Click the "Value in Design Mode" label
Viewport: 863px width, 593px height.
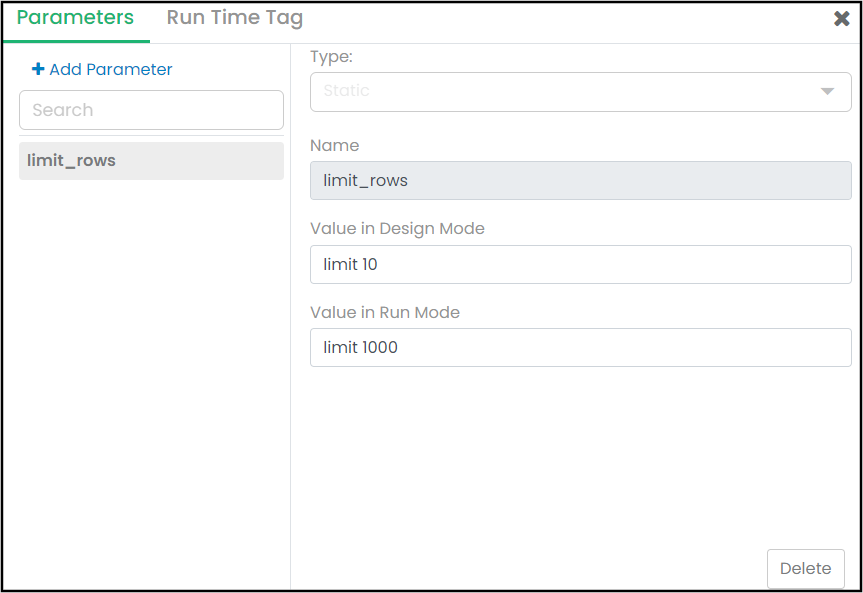(x=397, y=228)
